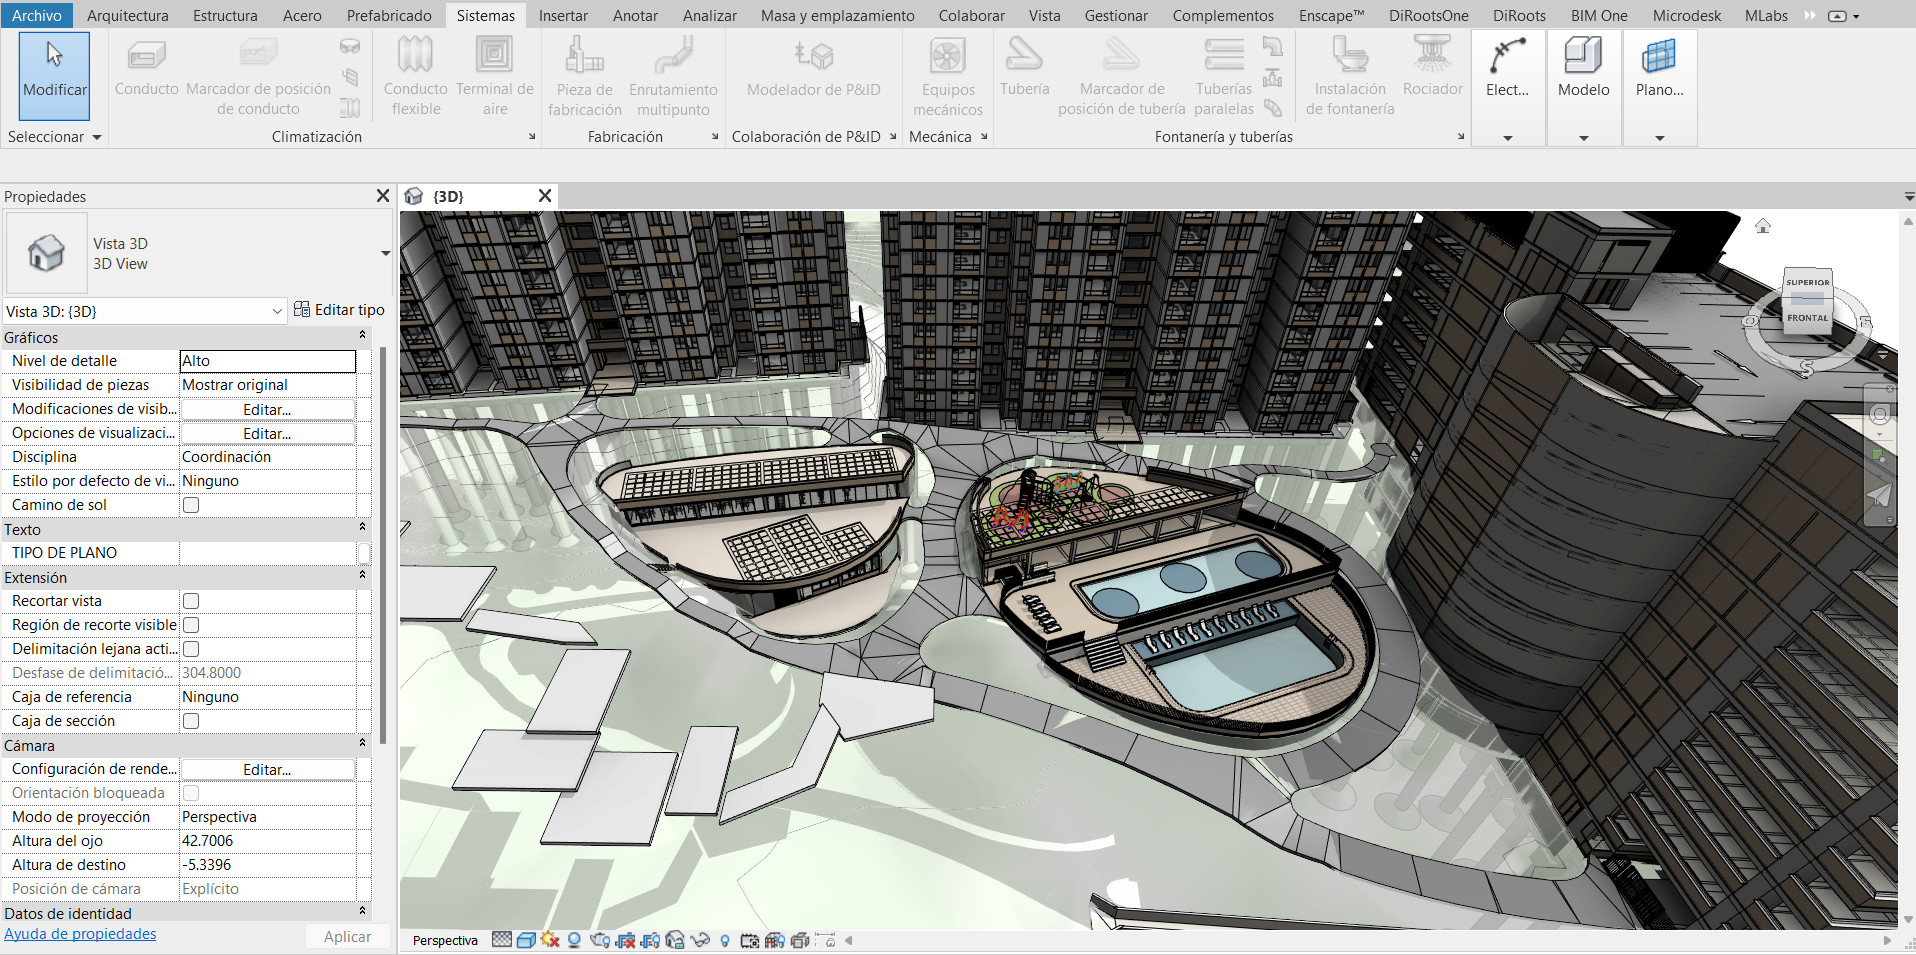Open visual style cube in view bar
Image resolution: width=1916 pixels, height=955 pixels.
pos(526,940)
